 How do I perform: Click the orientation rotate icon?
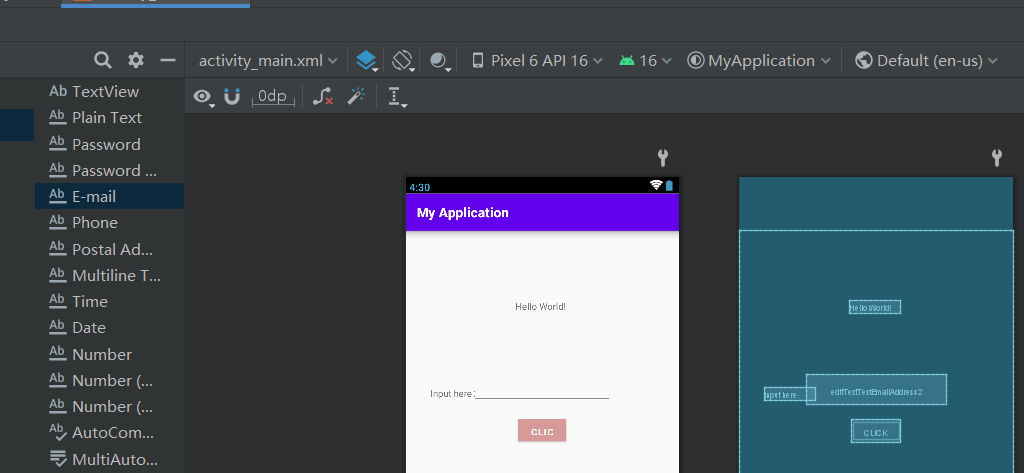403,61
